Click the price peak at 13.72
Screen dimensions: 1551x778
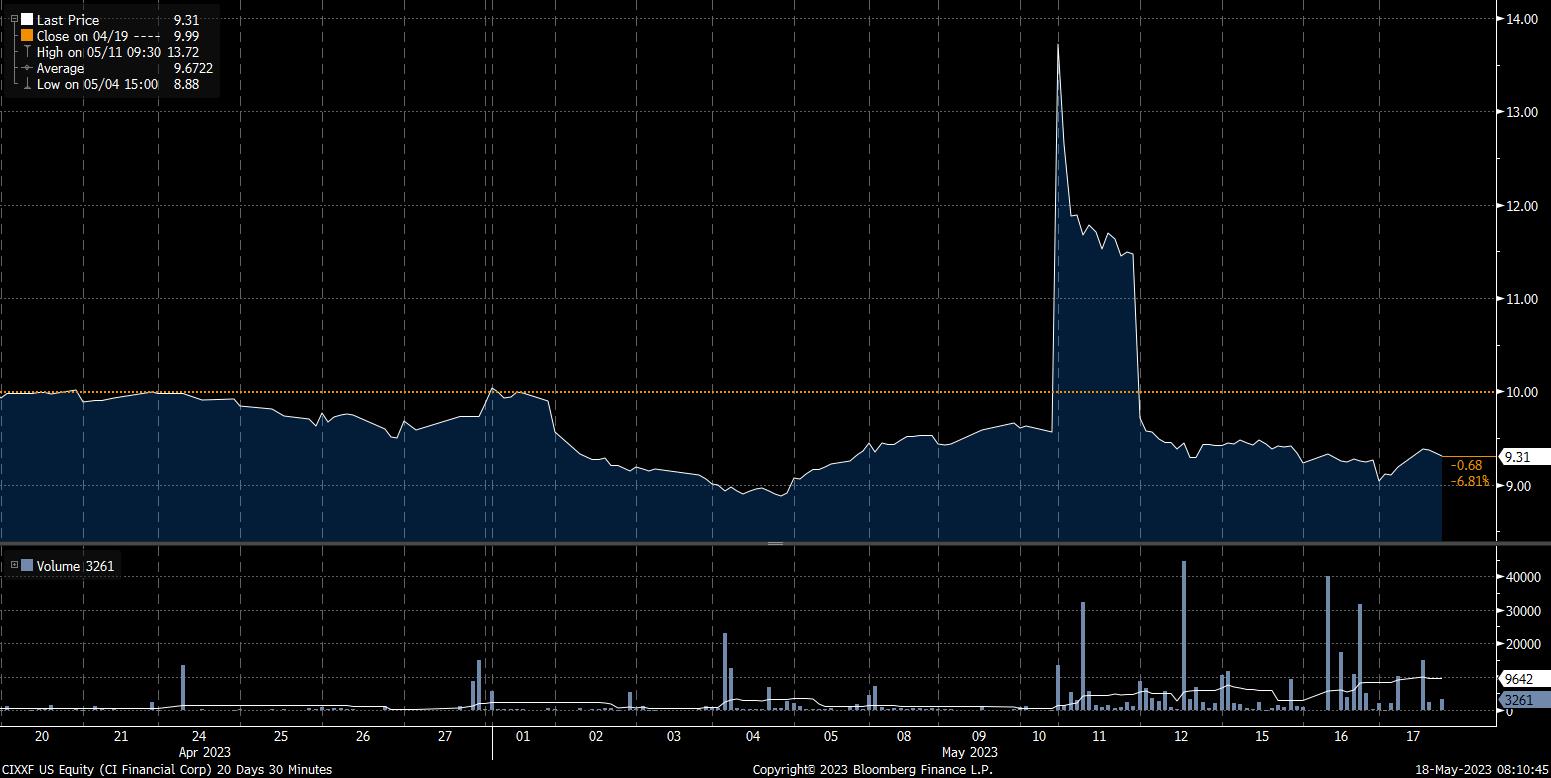pos(1057,46)
